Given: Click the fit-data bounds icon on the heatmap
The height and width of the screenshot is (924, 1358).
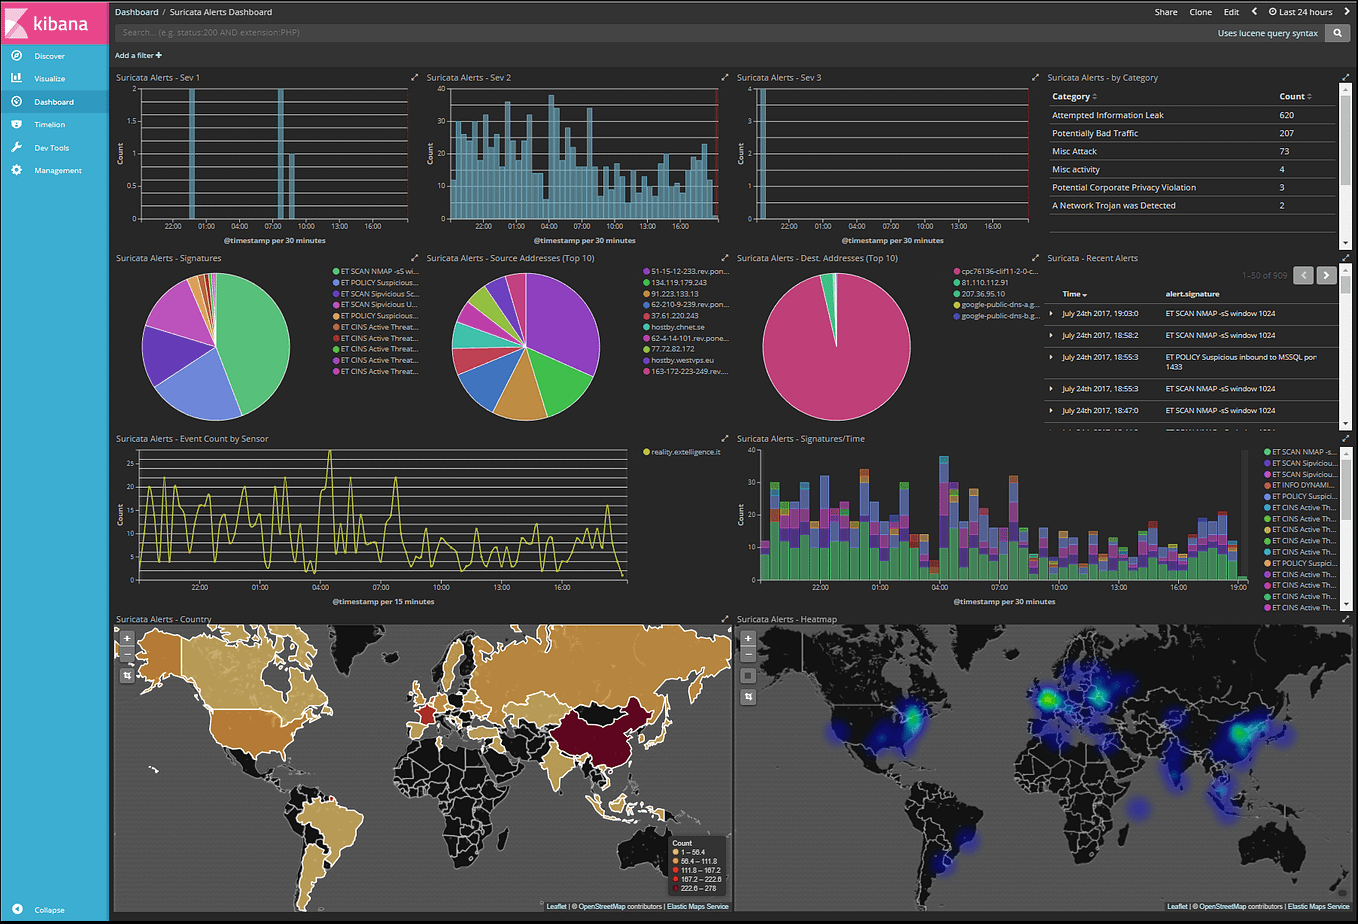Looking at the screenshot, I should 748,697.
